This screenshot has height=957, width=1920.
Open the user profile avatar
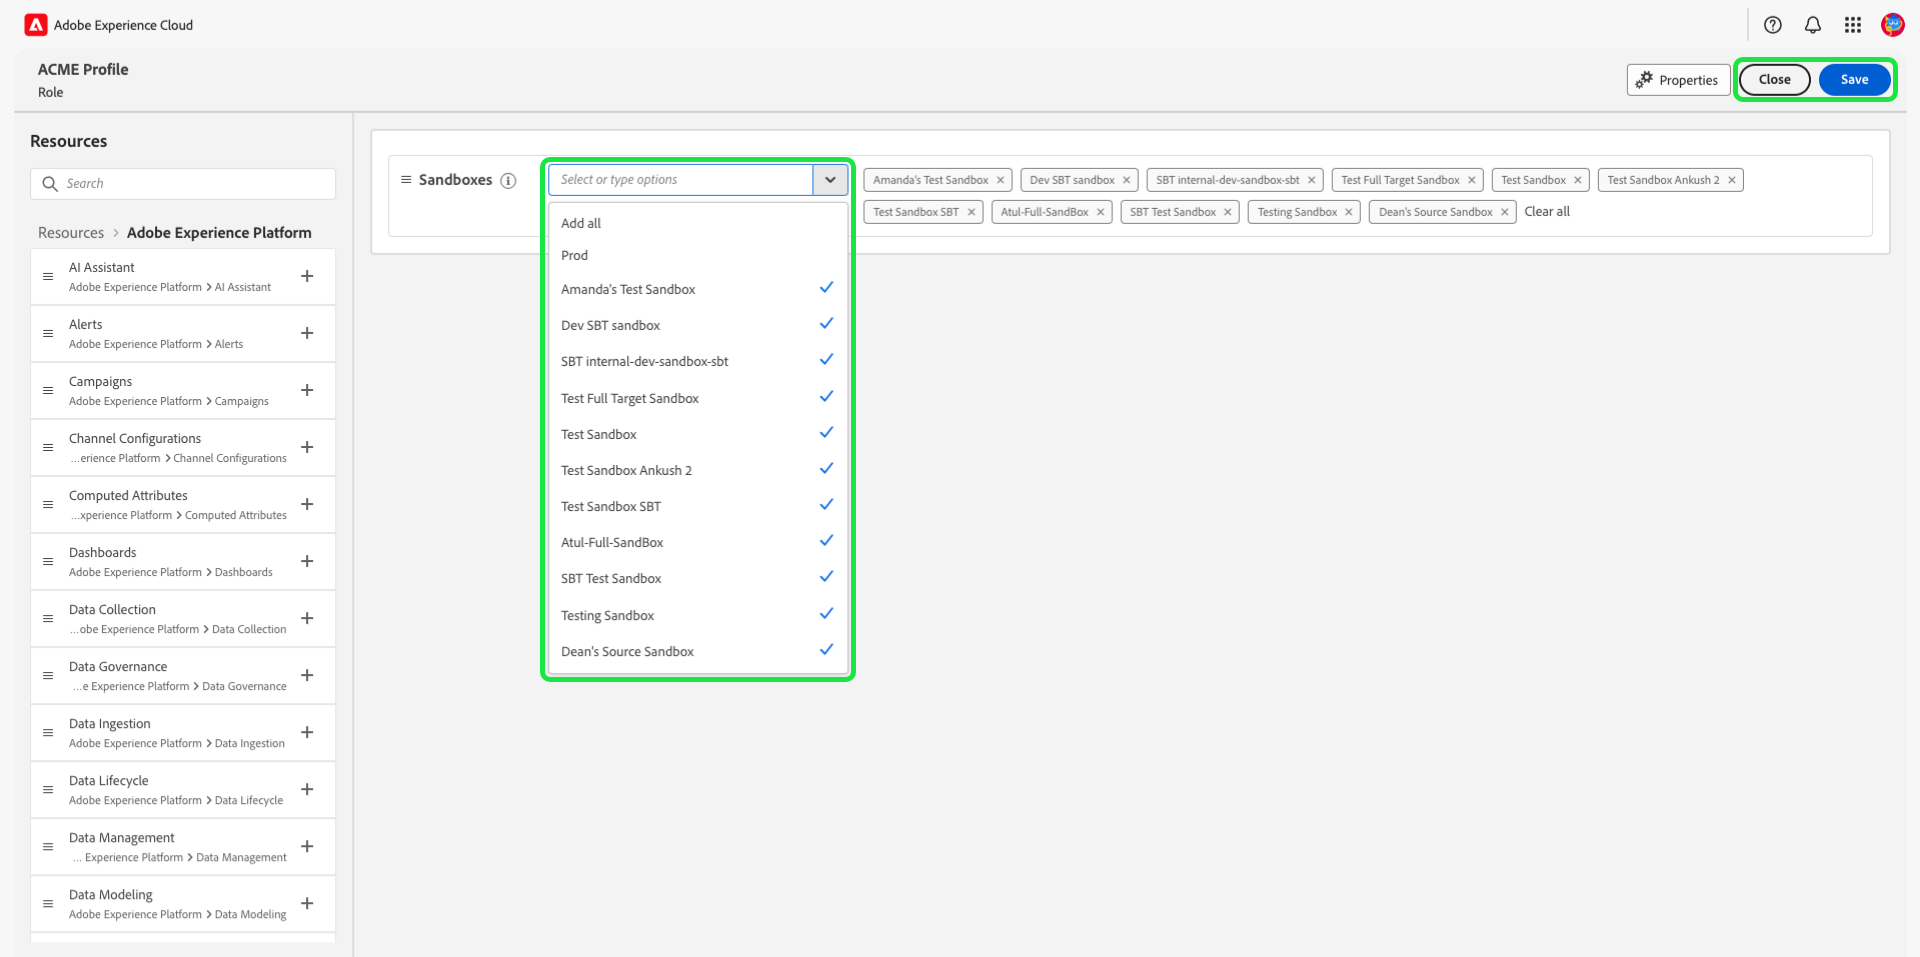(x=1892, y=25)
